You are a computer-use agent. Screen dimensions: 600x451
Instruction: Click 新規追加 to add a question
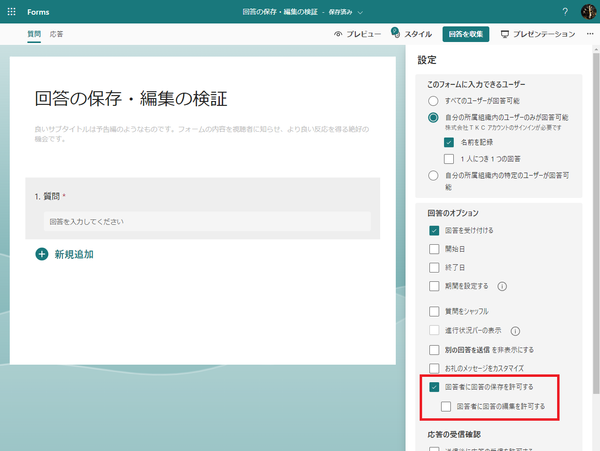click(65, 254)
